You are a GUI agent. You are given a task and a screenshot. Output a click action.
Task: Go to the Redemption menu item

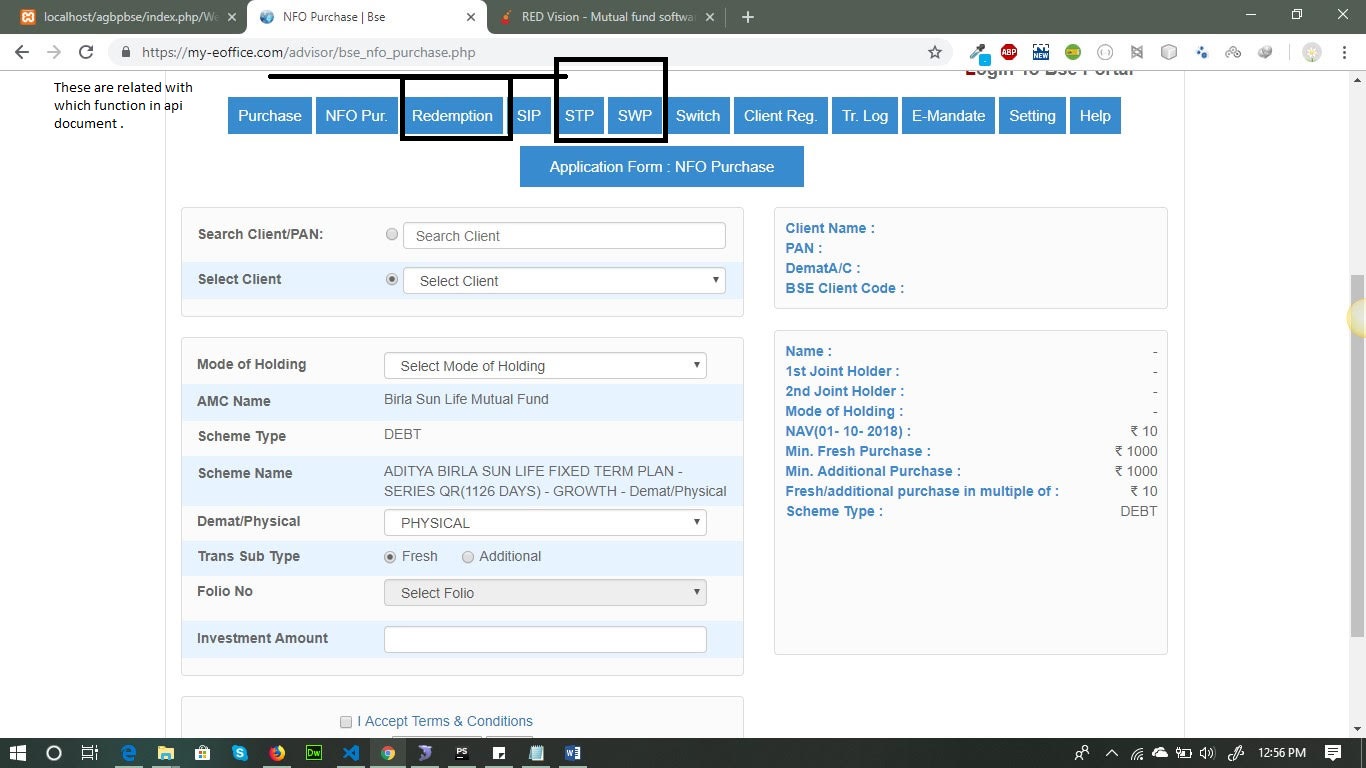(x=452, y=116)
